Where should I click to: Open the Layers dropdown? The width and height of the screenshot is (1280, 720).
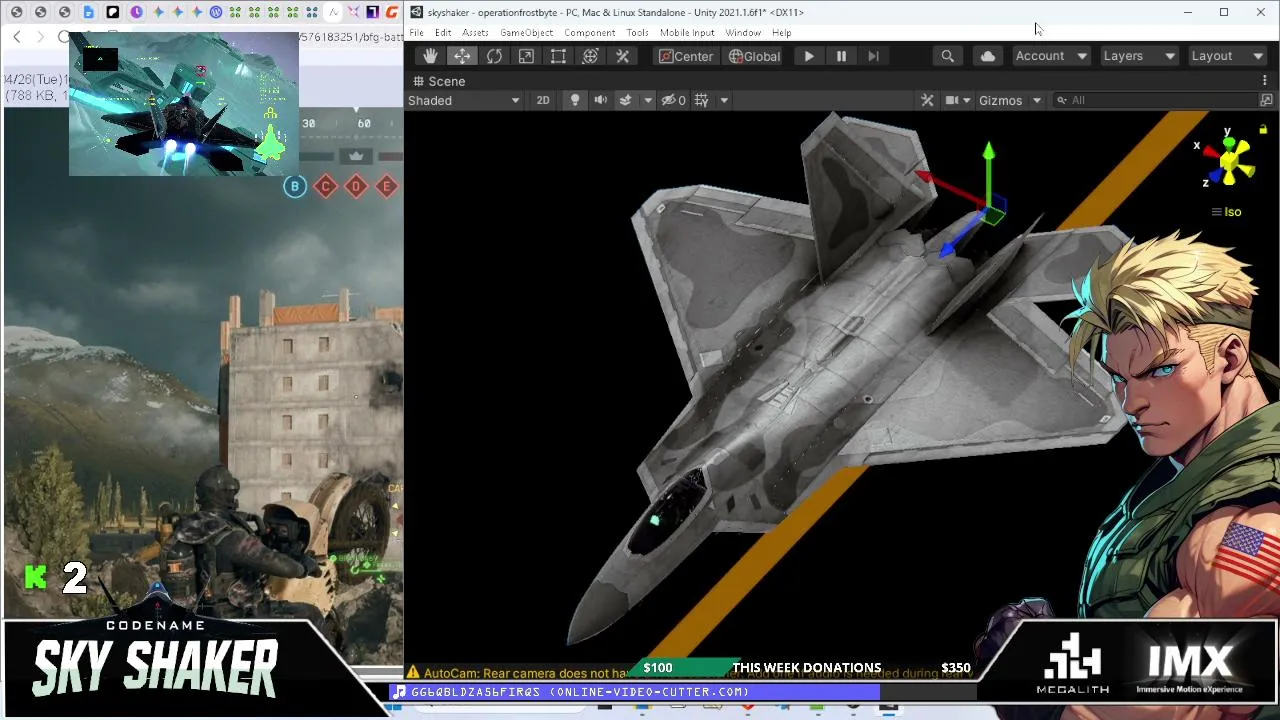[x=1139, y=56]
